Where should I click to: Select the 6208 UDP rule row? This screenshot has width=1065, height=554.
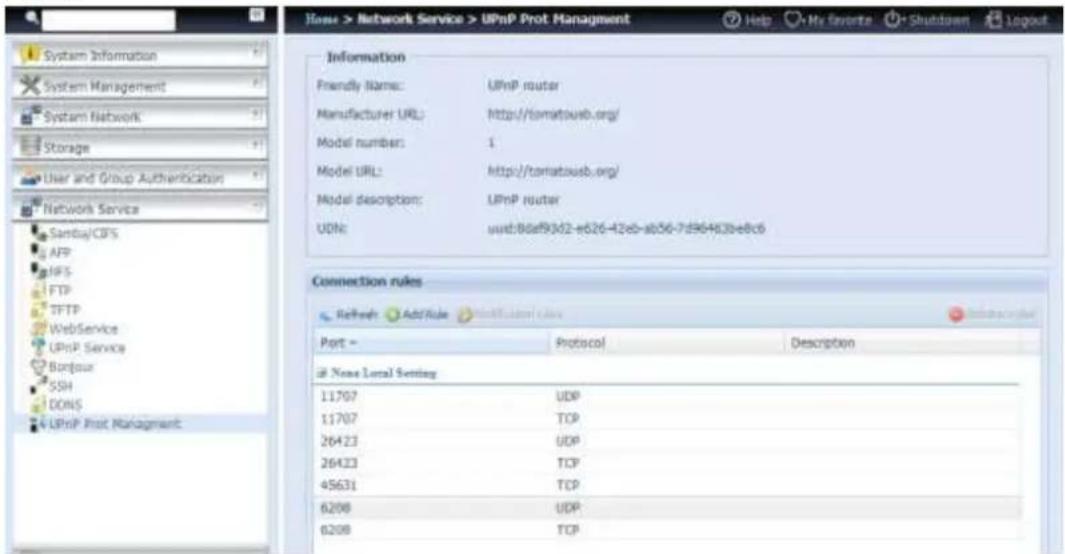pos(668,507)
